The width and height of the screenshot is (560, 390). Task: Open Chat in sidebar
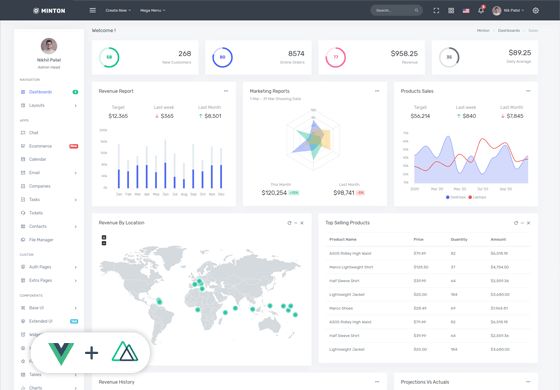point(49,132)
